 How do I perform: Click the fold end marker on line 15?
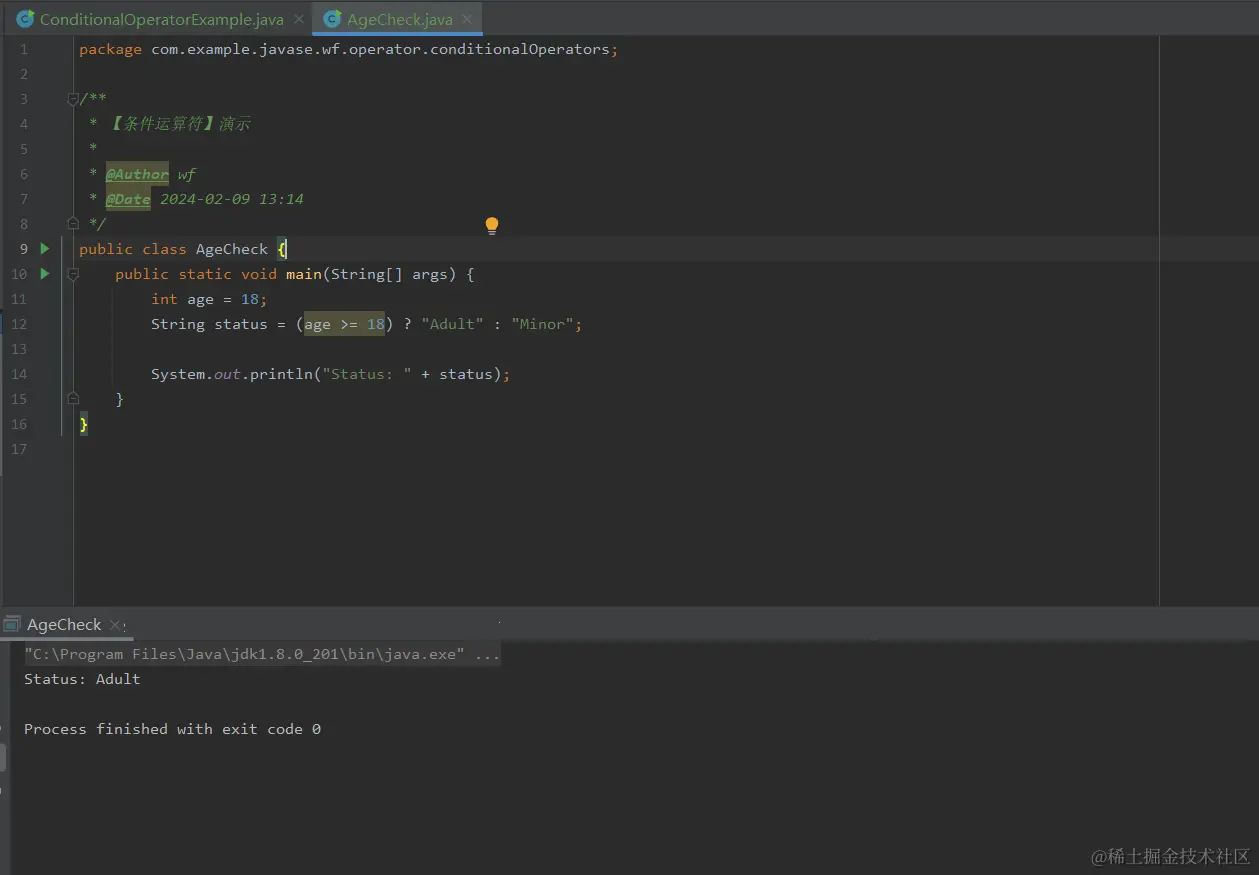pyautogui.click(x=73, y=398)
